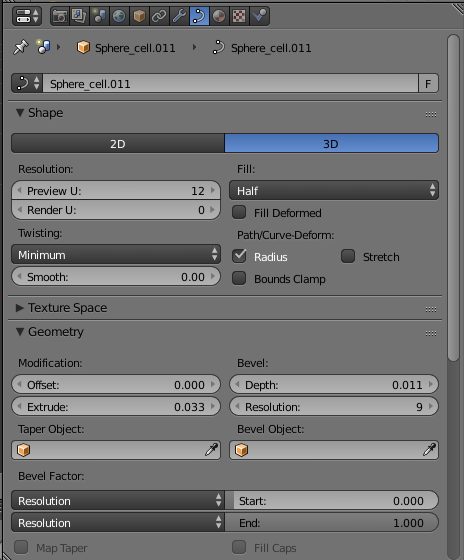Open the Modifiers wrench tab
464x560 pixels.
coord(179,16)
